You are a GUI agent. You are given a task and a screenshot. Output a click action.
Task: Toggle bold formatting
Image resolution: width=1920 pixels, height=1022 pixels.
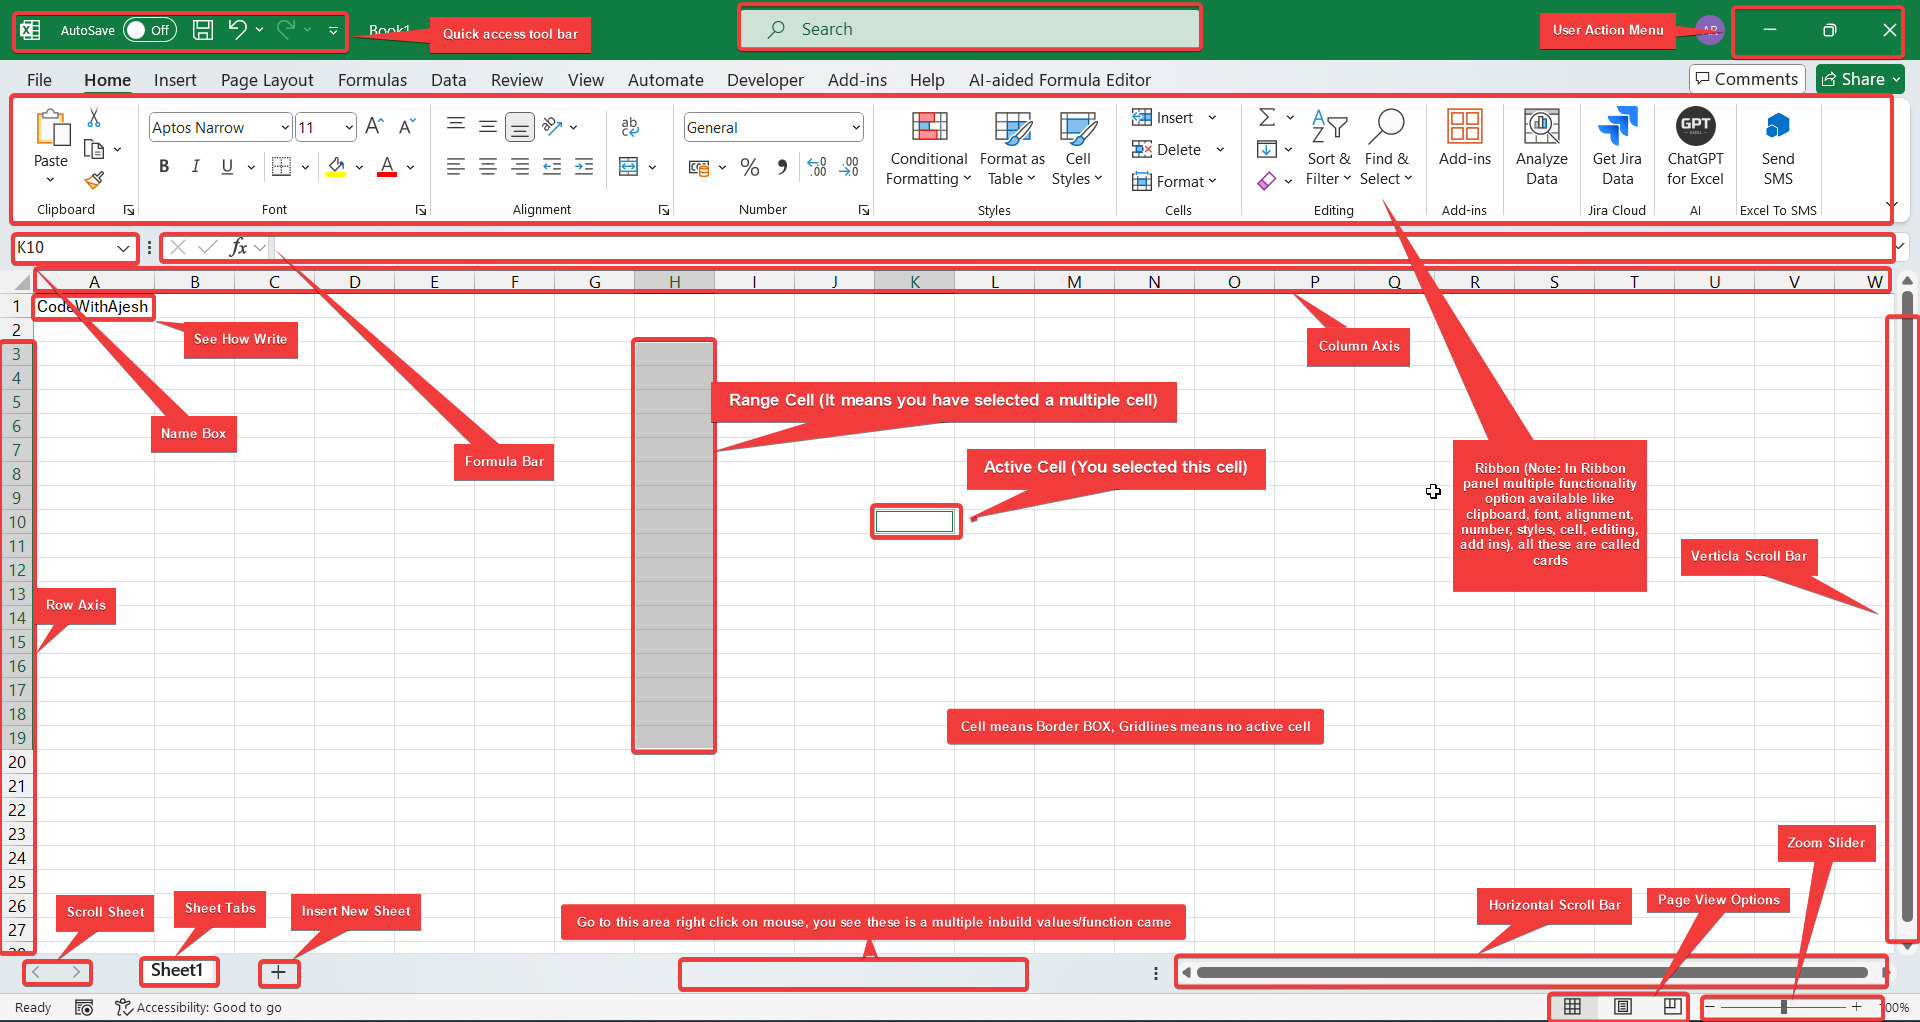pyautogui.click(x=164, y=166)
